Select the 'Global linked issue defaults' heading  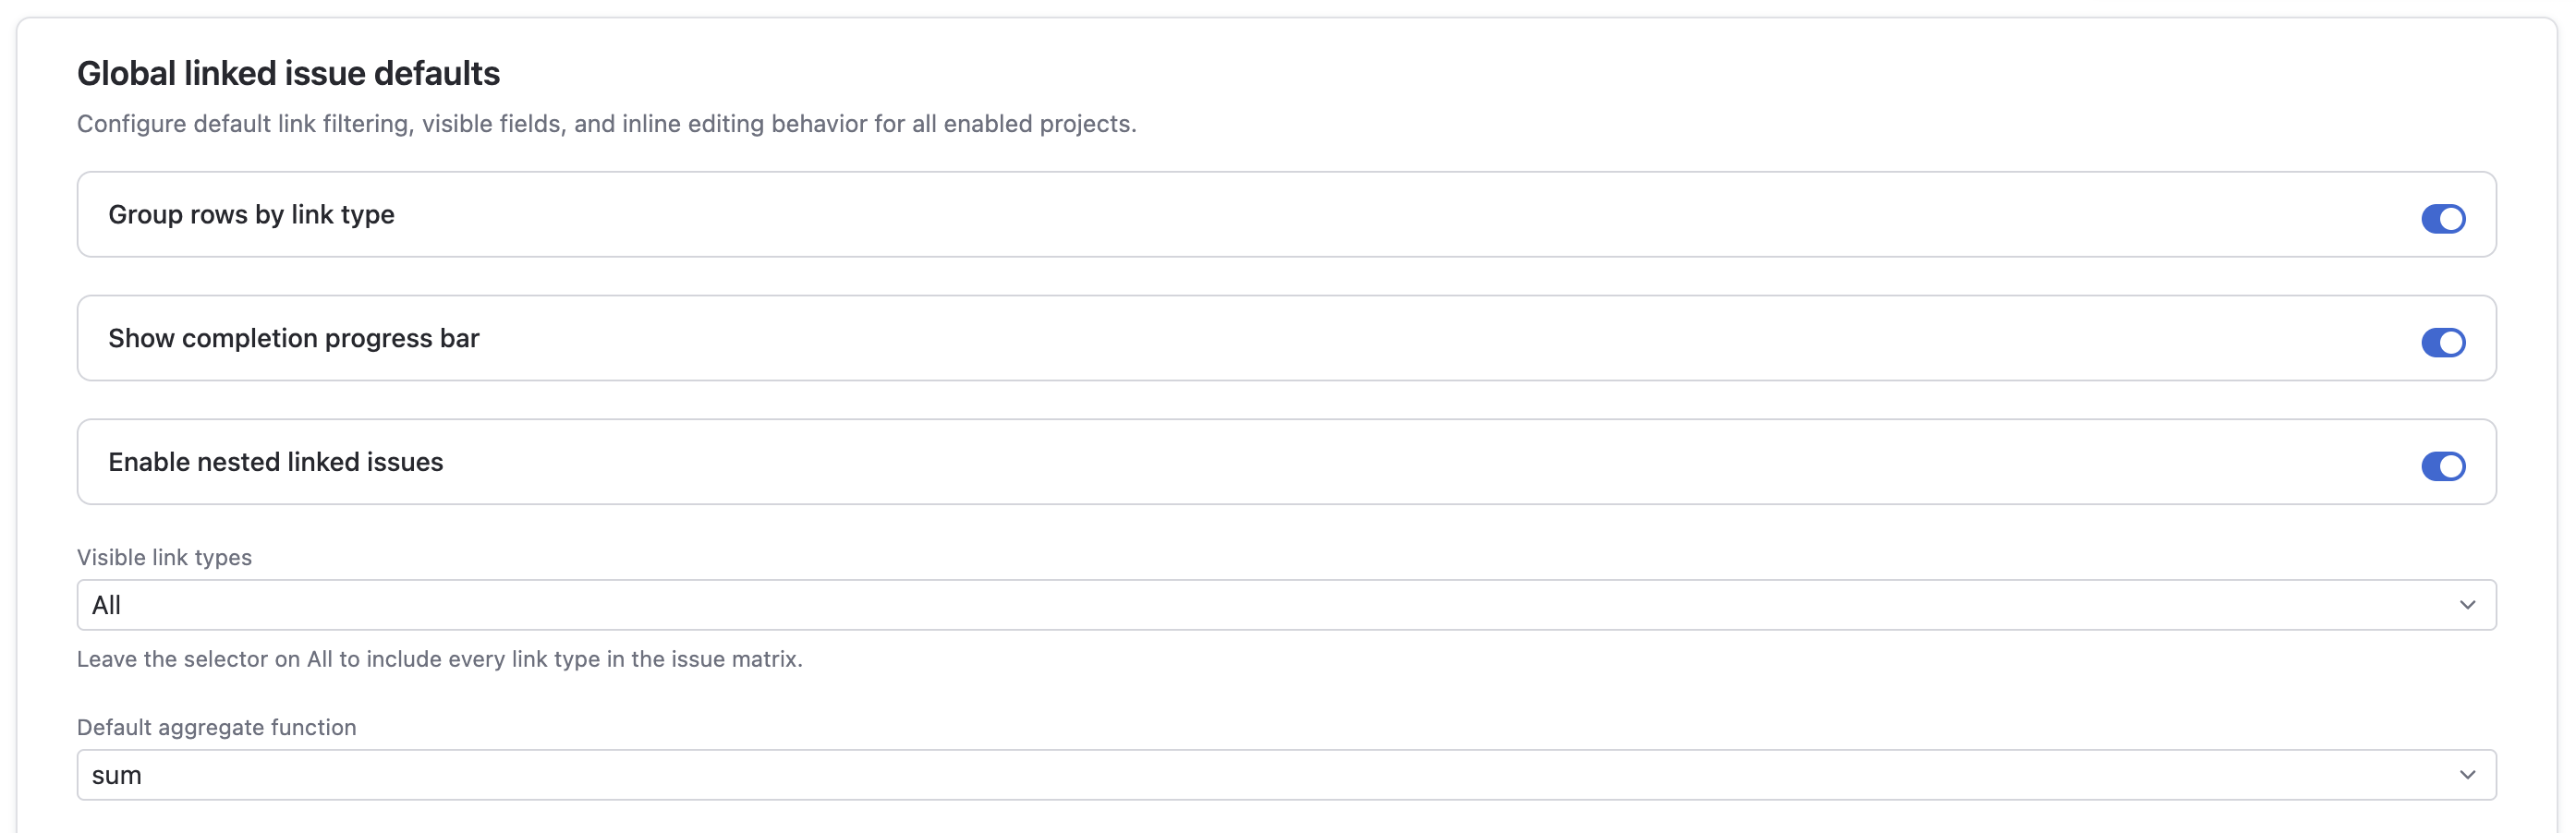tap(288, 72)
